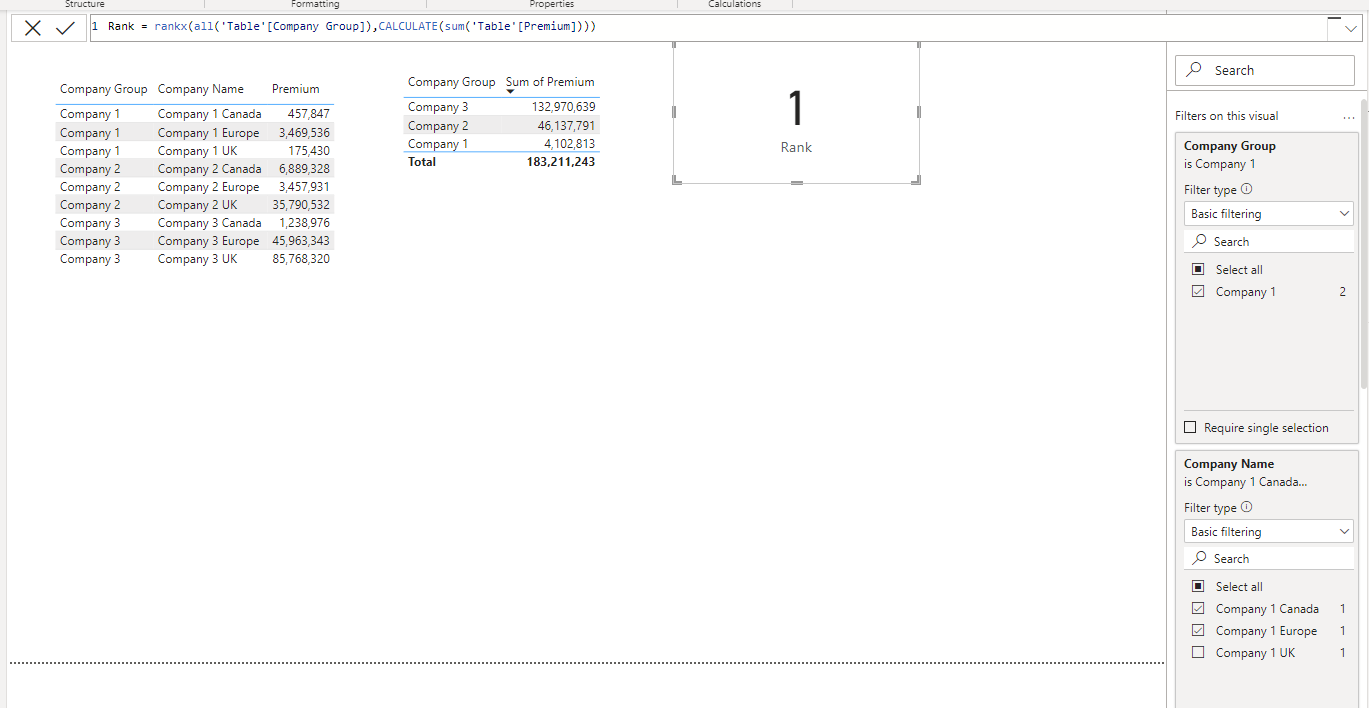Collapse the Company Name filter card header

pos(1229,464)
